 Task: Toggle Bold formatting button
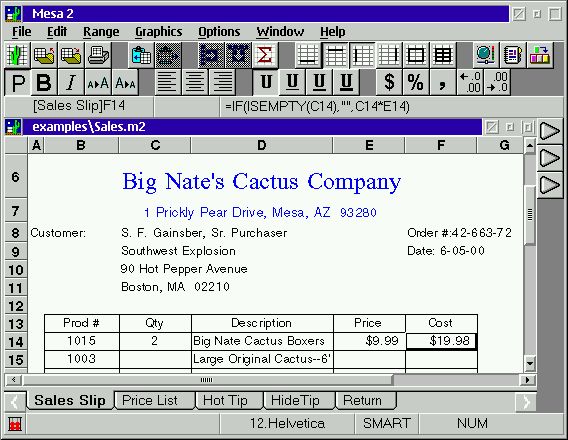(44, 82)
